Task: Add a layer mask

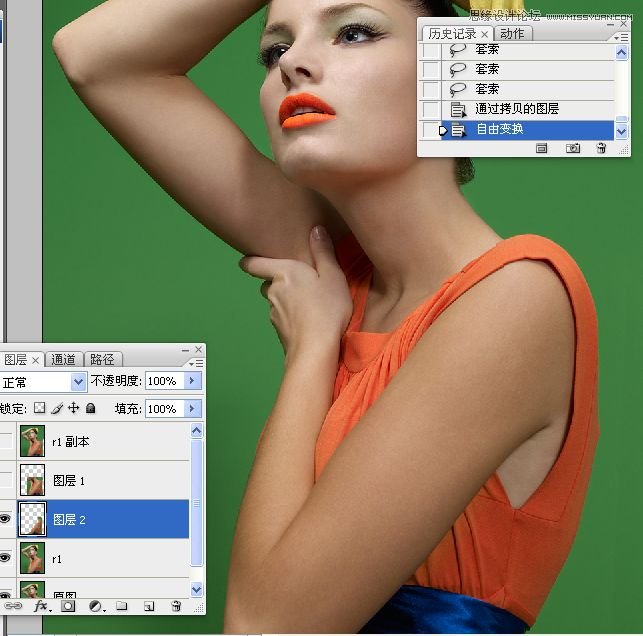Action: (68, 606)
